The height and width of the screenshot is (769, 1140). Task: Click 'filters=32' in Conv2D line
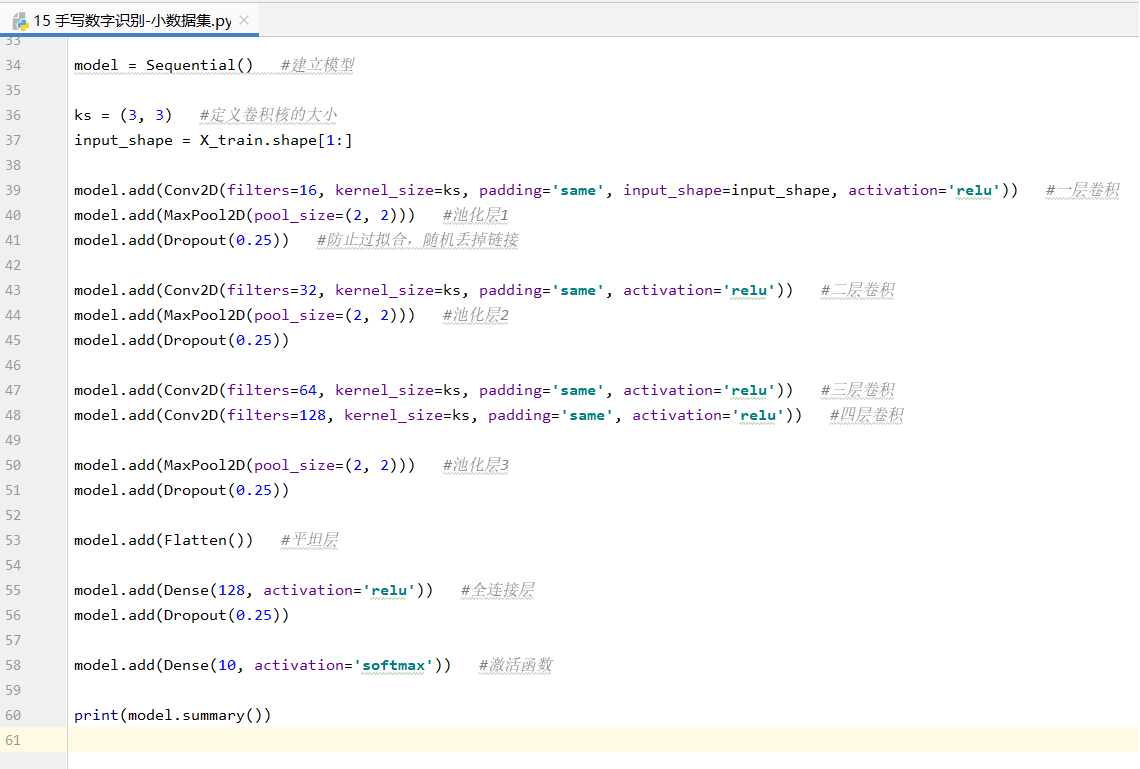click(272, 290)
